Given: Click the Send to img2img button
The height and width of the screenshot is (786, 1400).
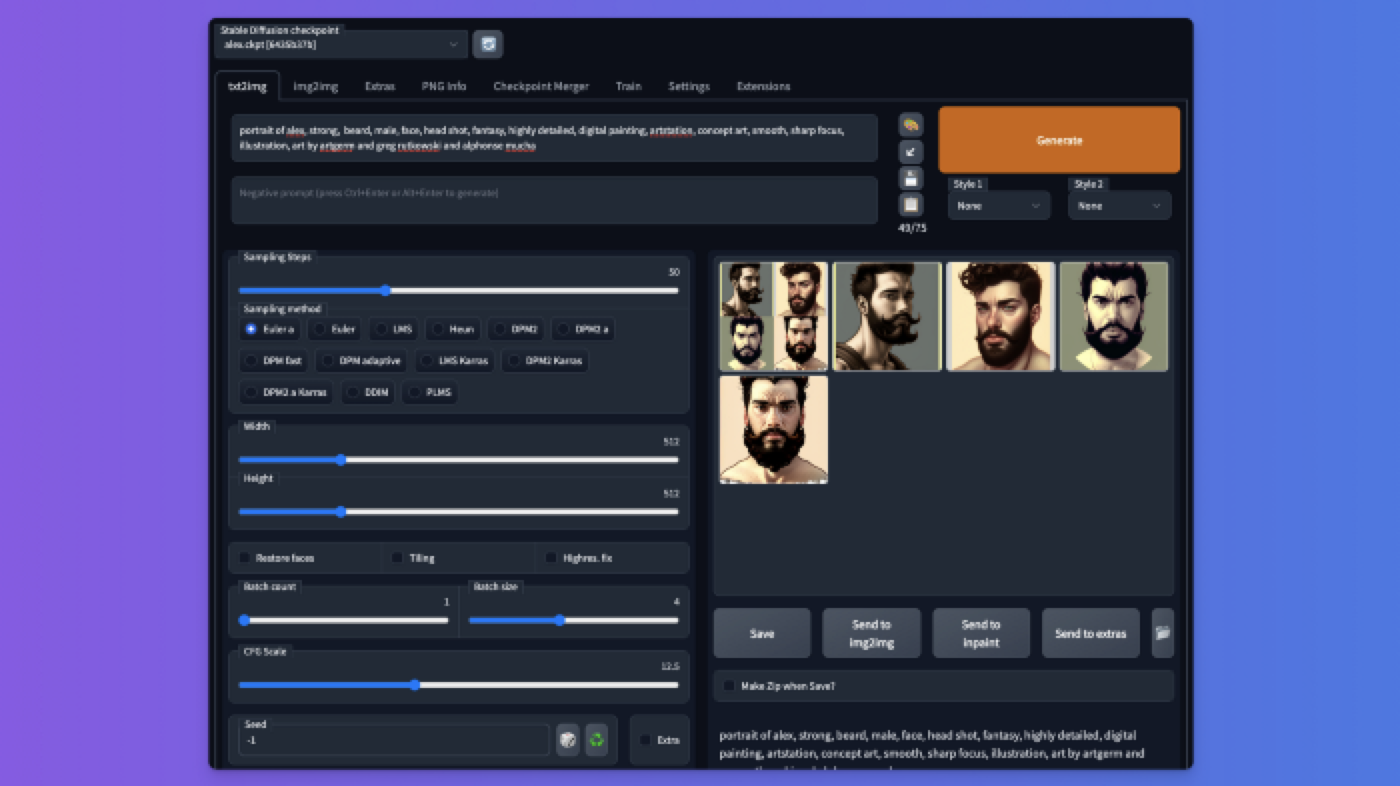Looking at the screenshot, I should click(871, 633).
